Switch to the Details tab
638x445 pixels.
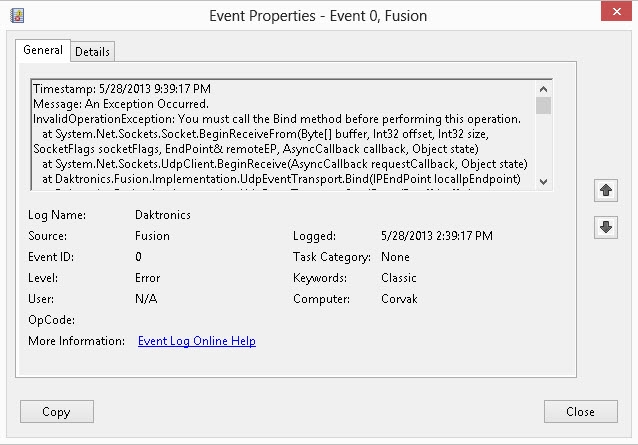92,51
